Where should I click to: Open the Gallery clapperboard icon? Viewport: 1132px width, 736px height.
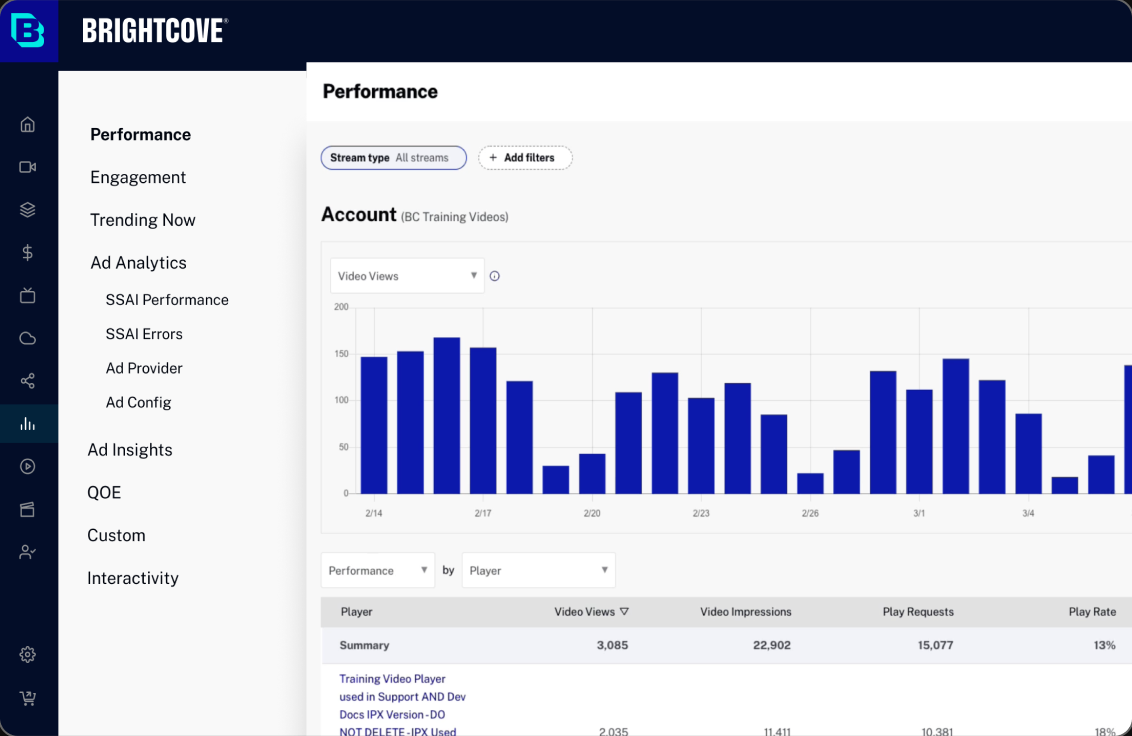pos(27,509)
